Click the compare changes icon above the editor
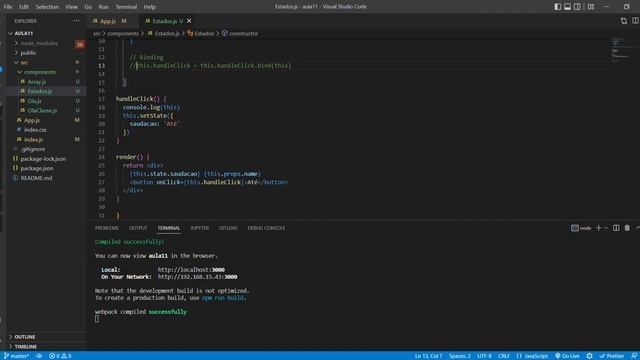The width and height of the screenshot is (640, 360). tap(624, 21)
